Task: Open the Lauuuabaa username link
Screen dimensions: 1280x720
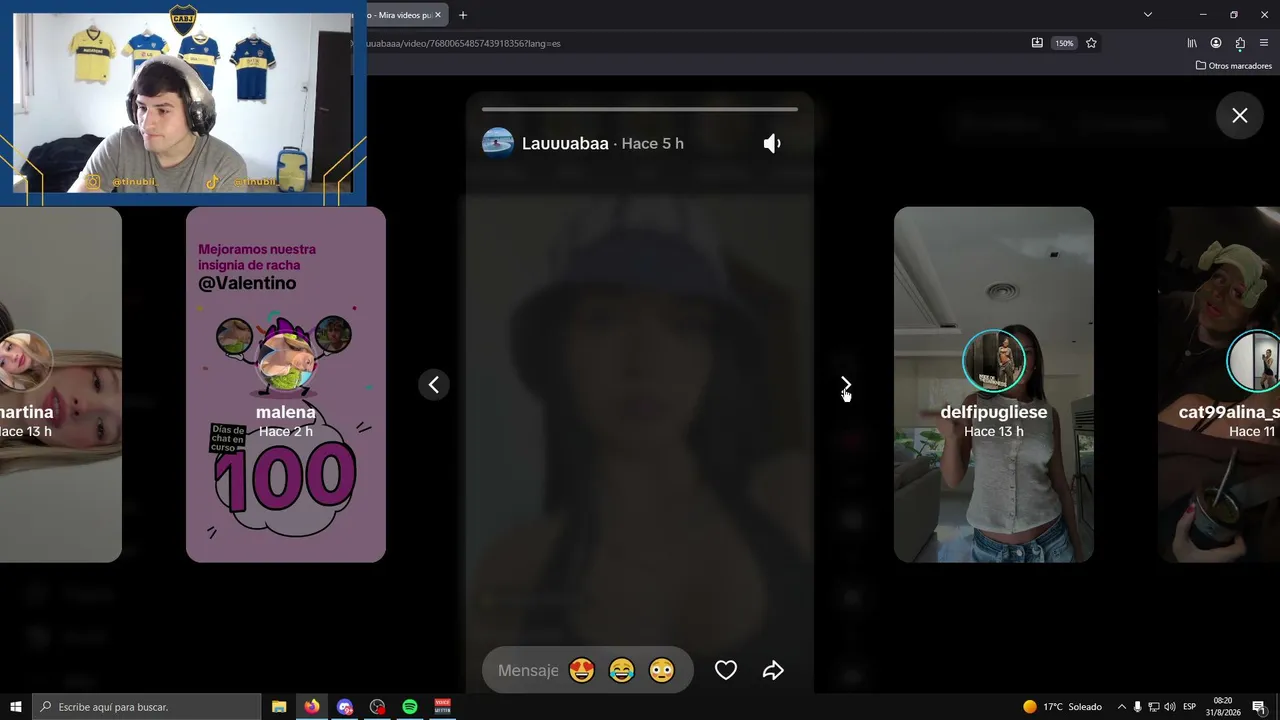Action: tap(565, 144)
